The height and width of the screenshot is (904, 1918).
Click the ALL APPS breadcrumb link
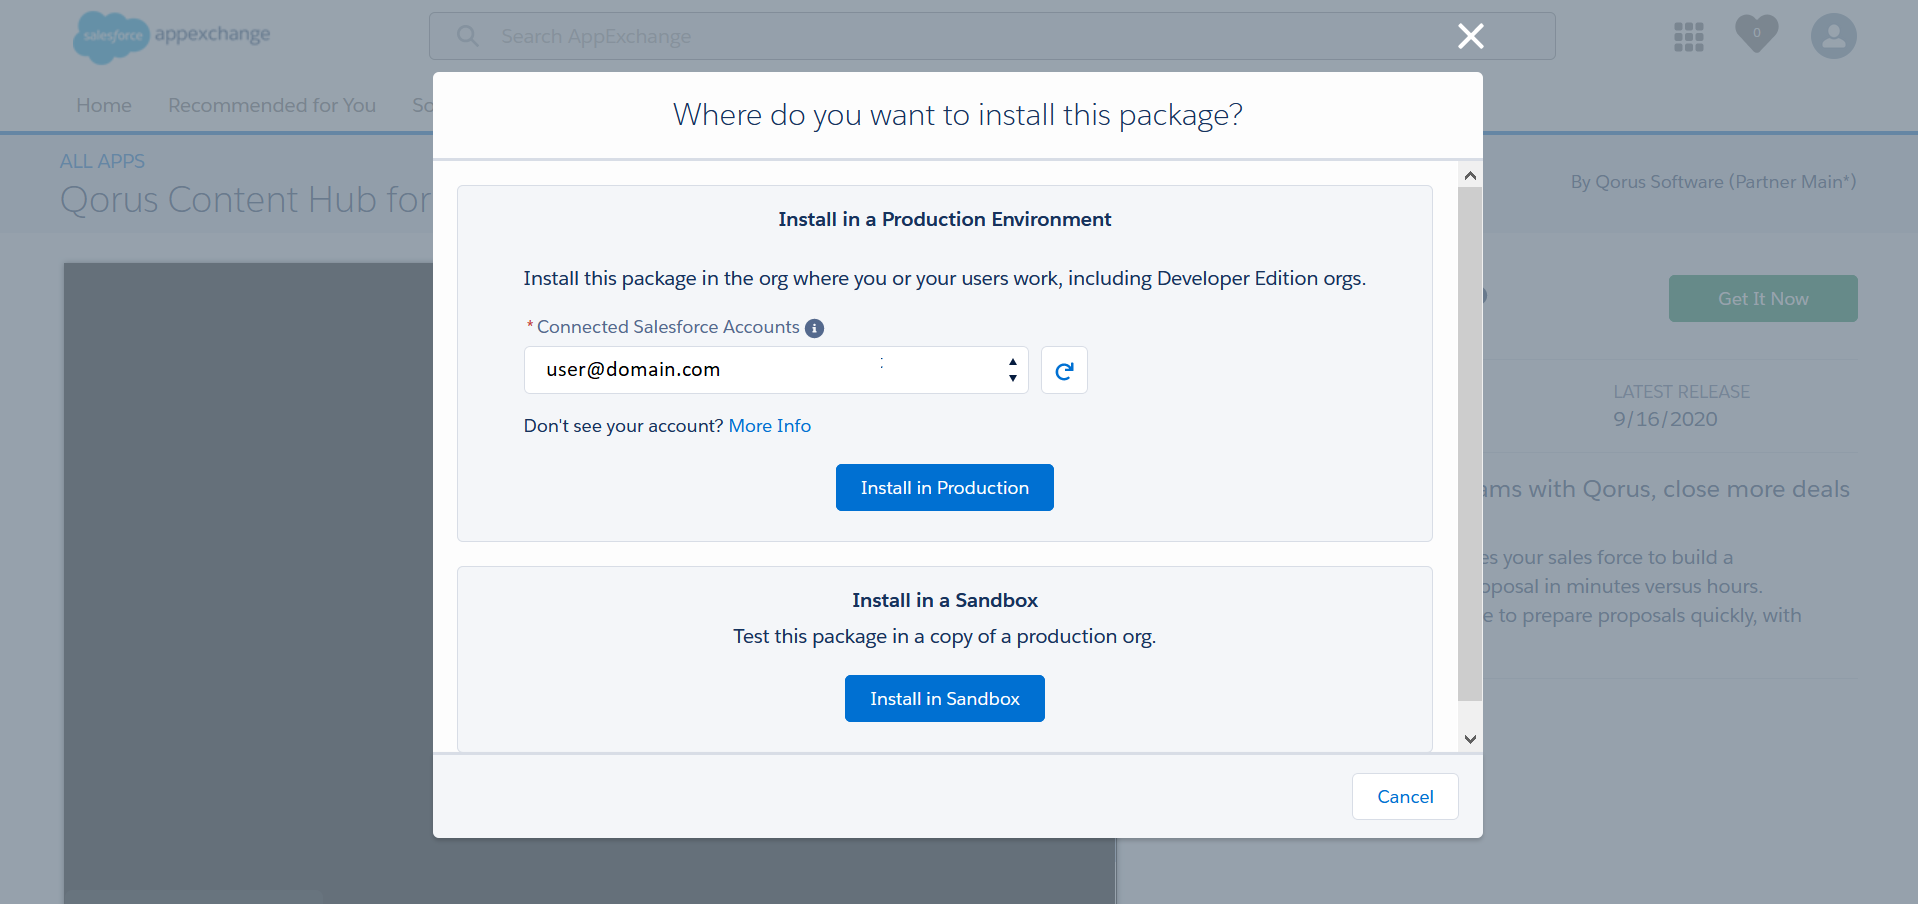(102, 162)
